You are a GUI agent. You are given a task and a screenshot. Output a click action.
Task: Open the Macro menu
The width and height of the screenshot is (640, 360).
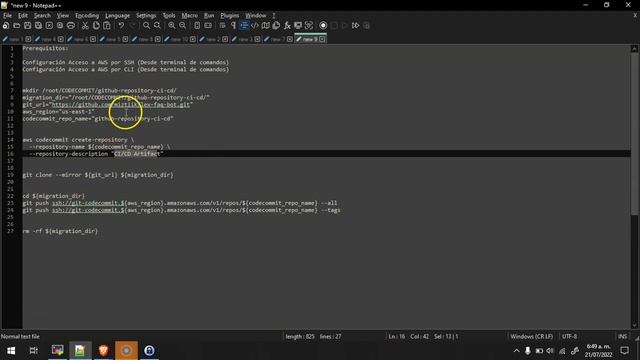[x=189, y=16]
